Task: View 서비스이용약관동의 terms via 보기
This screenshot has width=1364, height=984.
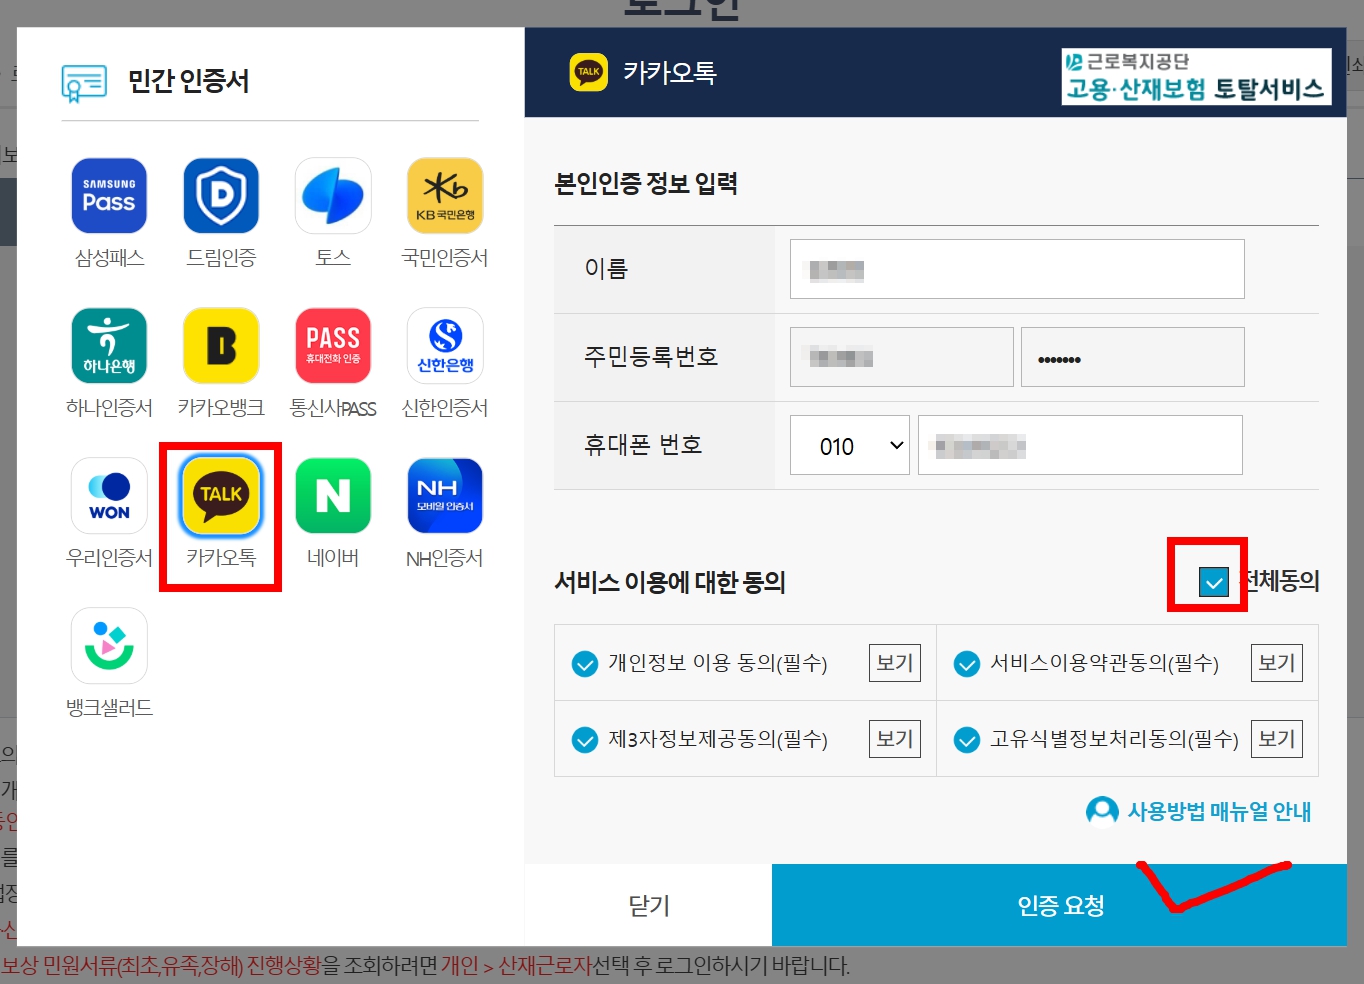Action: point(1277,663)
